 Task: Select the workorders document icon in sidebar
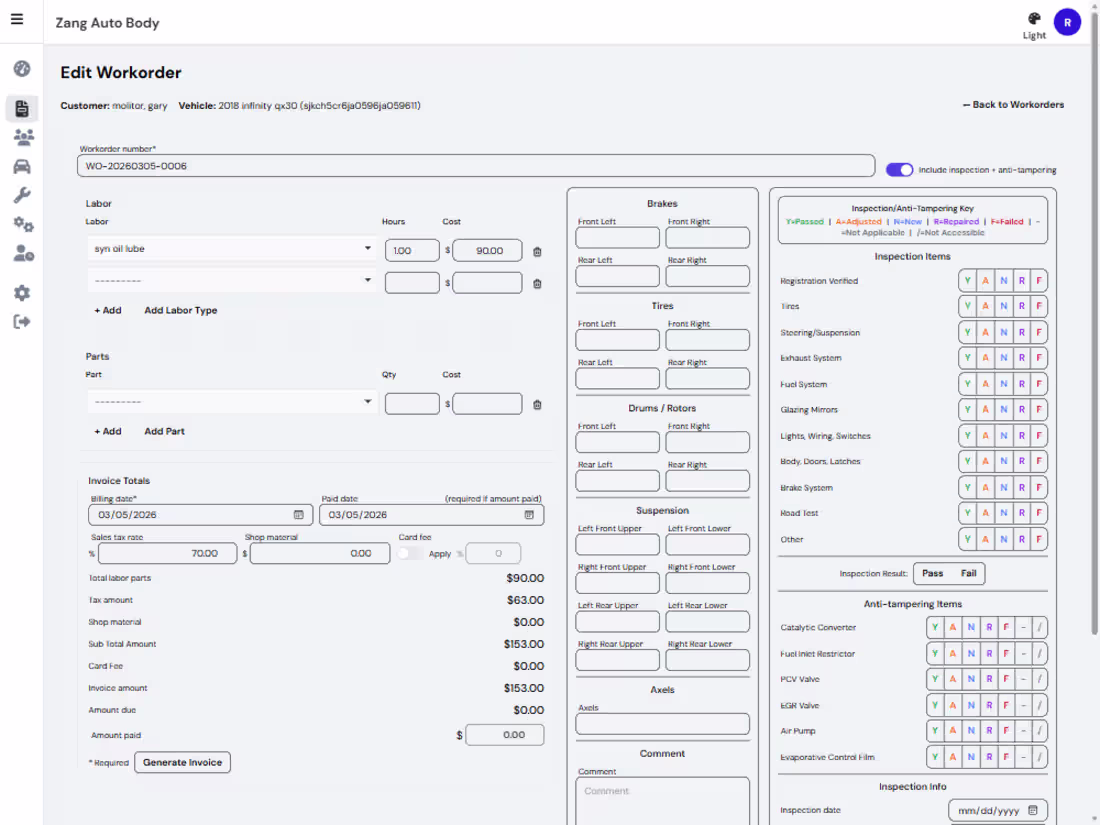21,108
